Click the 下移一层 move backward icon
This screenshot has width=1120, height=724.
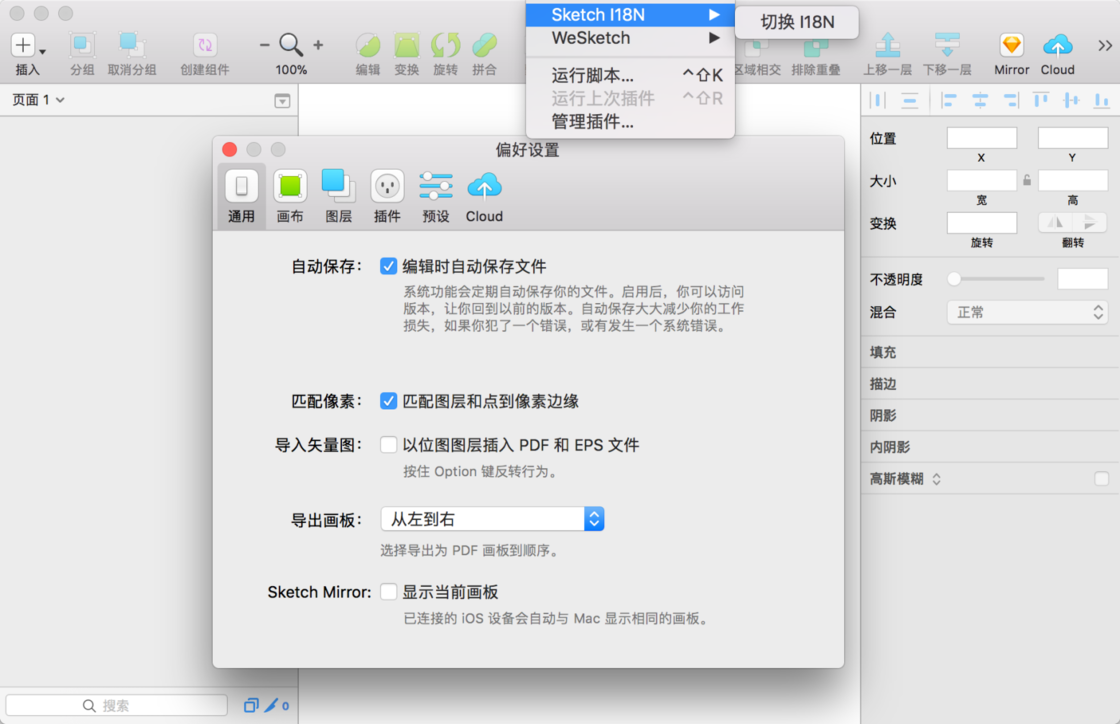pos(947,45)
